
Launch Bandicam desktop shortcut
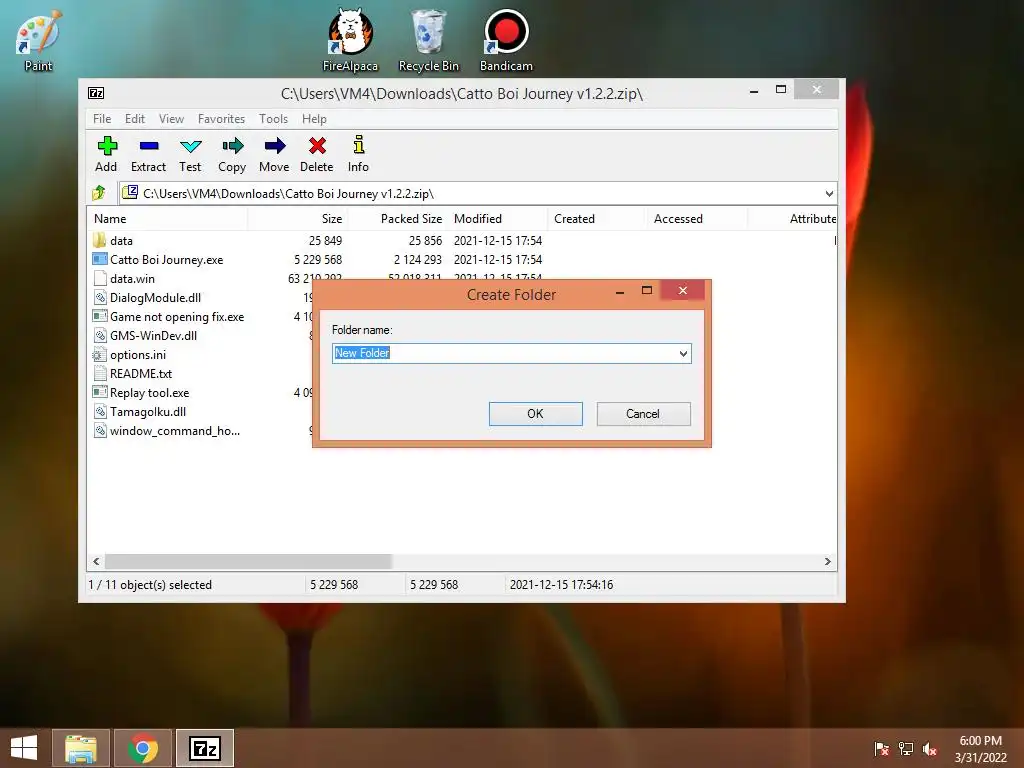pos(506,39)
